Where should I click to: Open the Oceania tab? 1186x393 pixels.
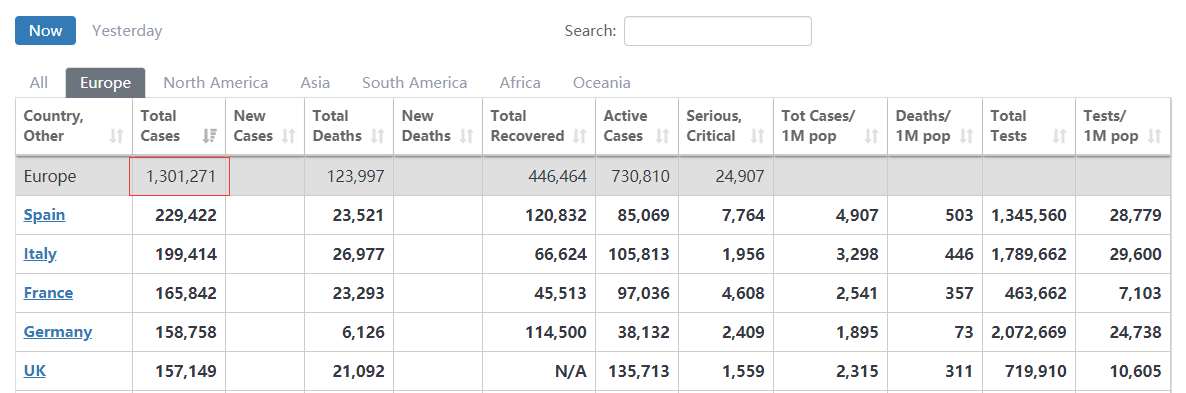[601, 82]
